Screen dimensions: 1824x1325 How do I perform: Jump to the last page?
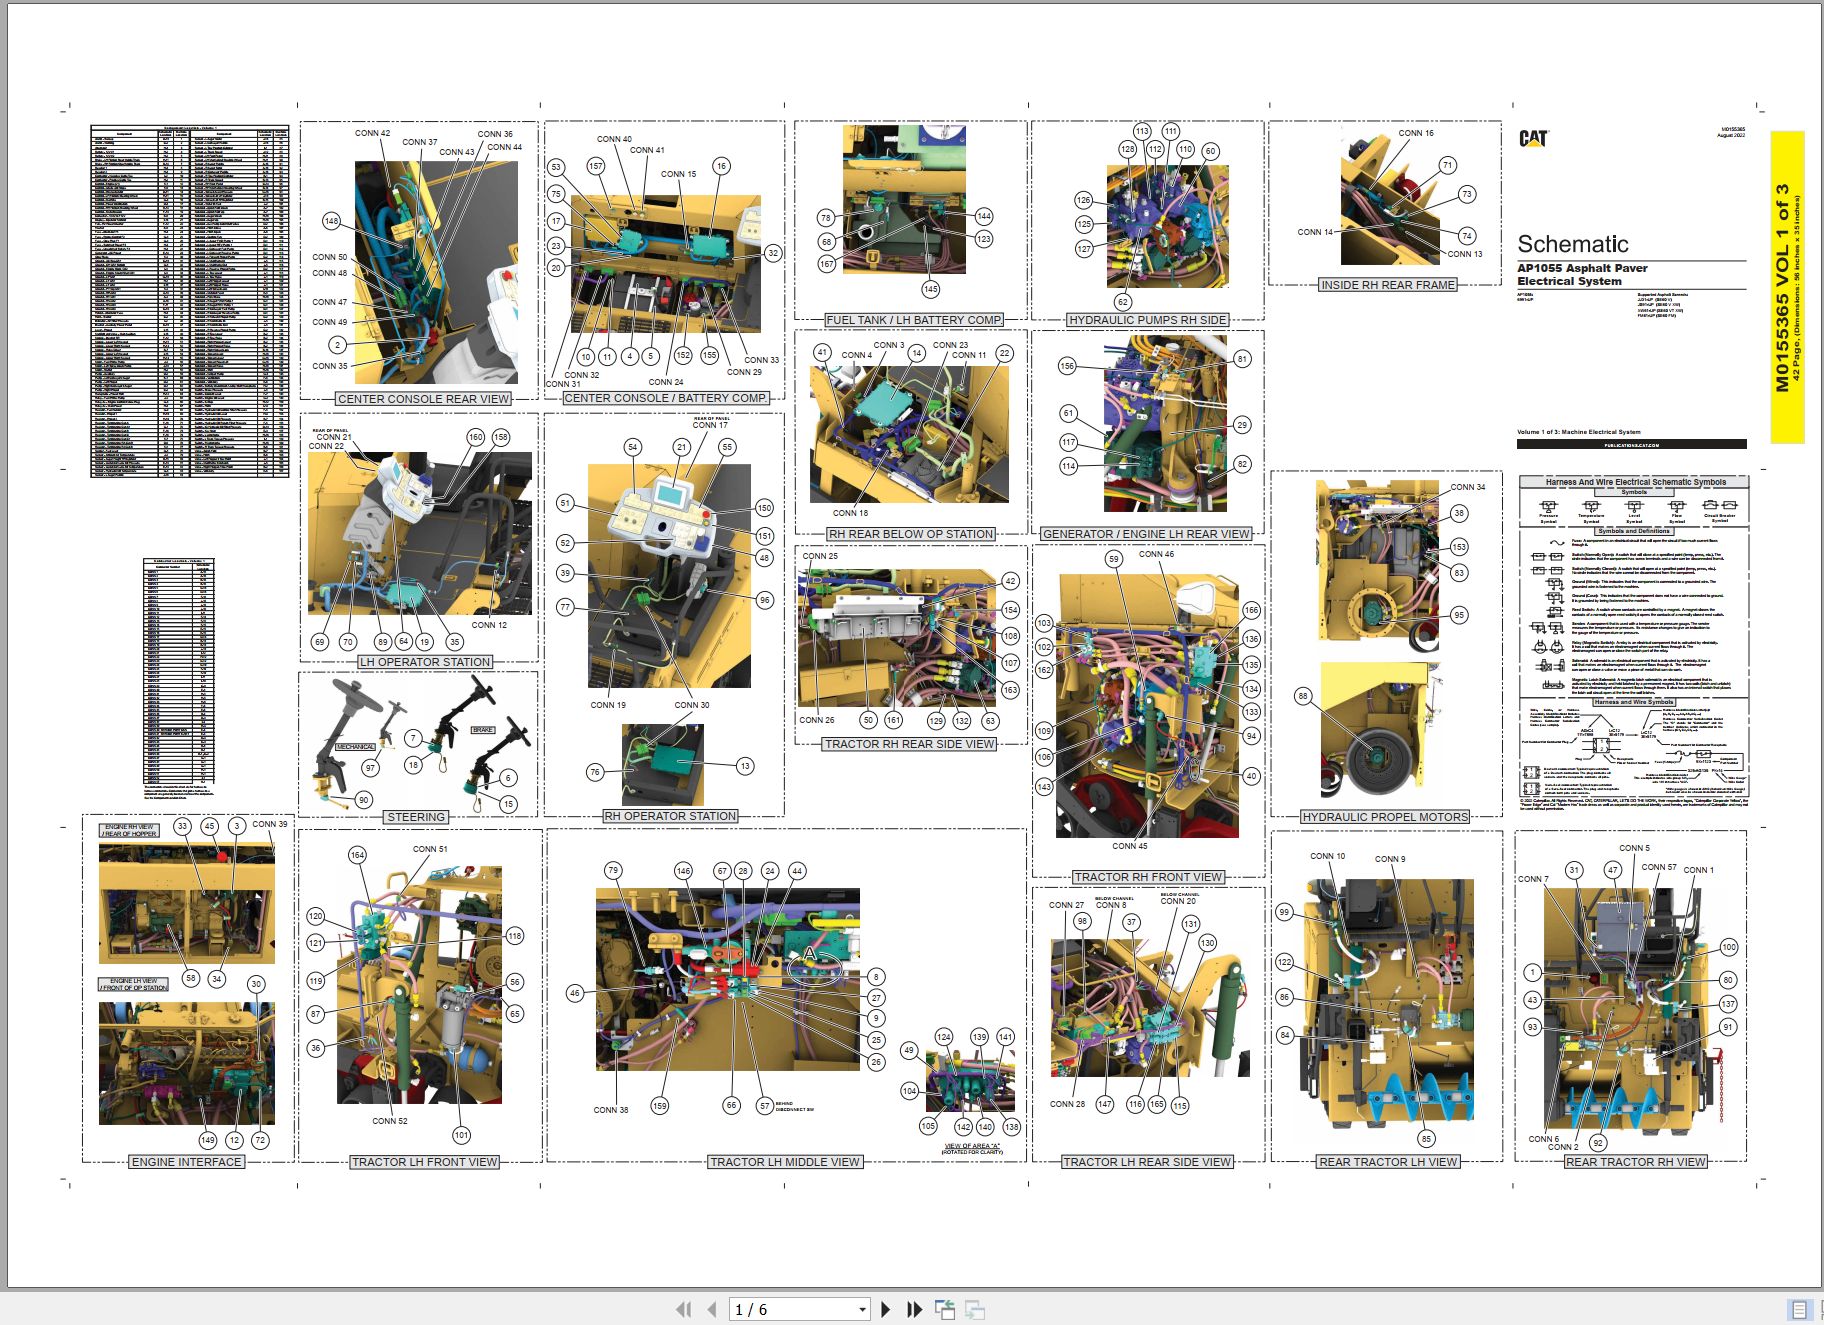click(x=914, y=1309)
